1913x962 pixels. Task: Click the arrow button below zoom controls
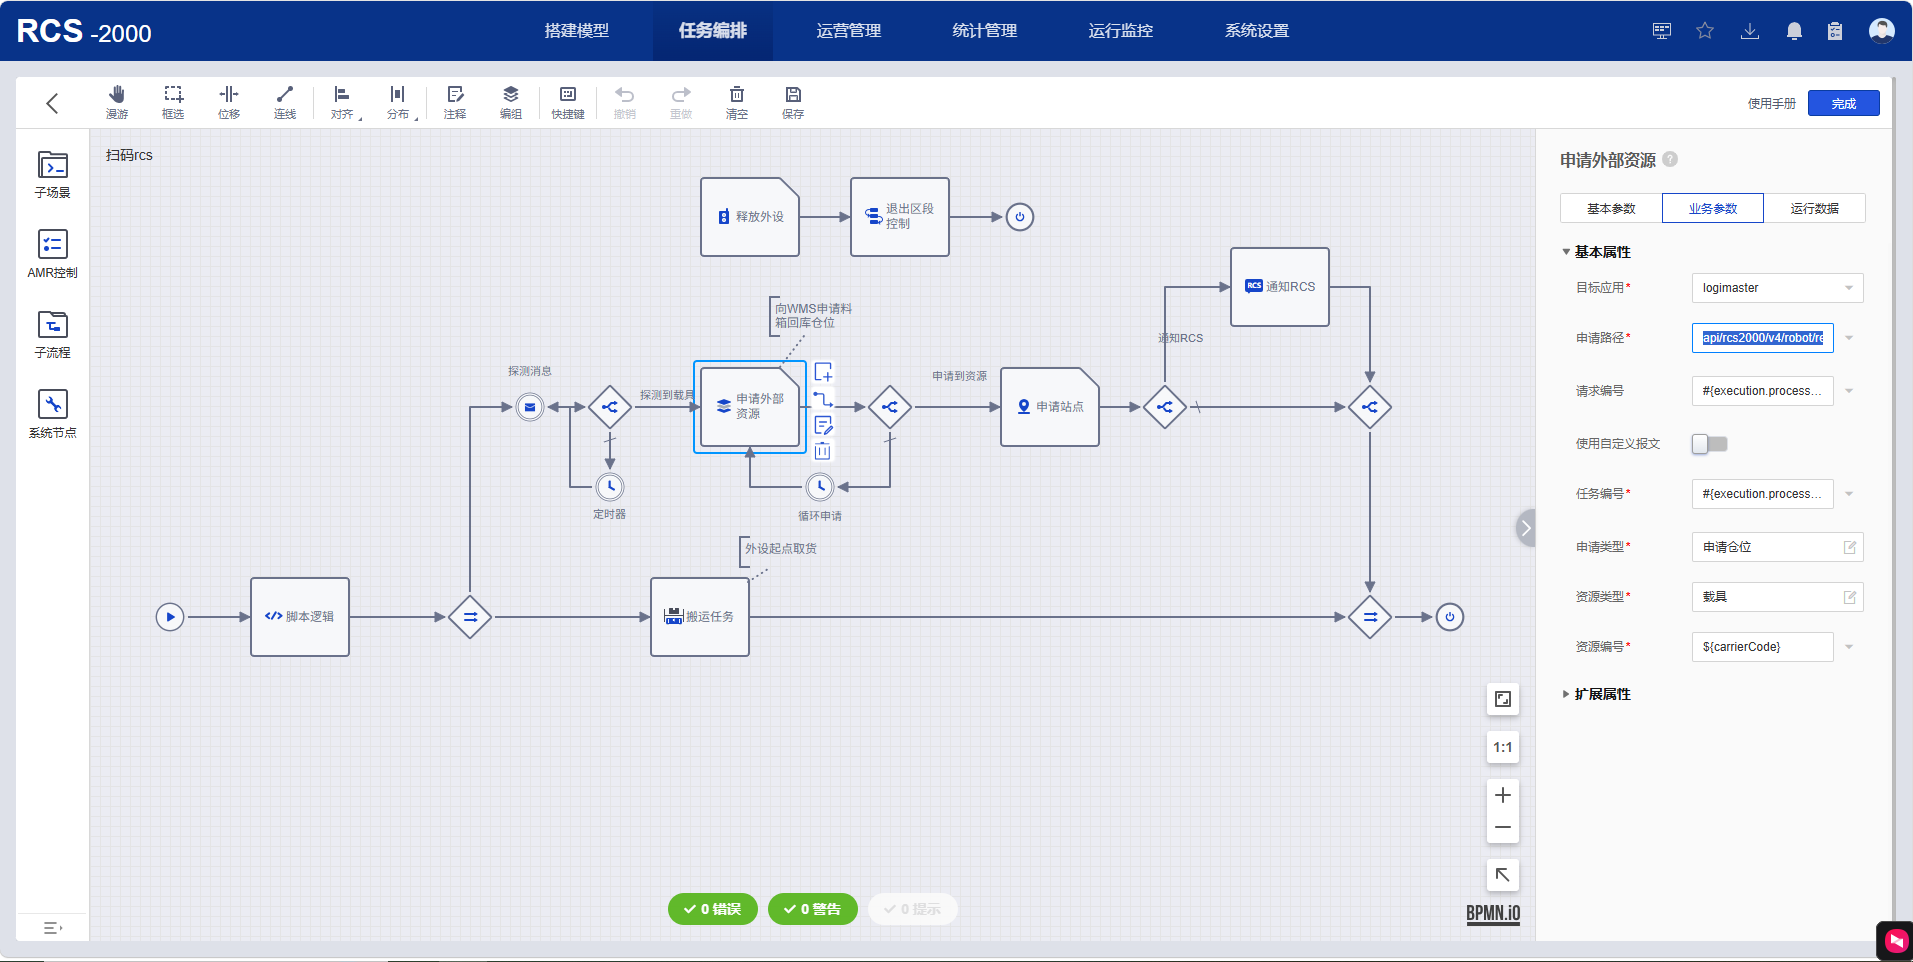1503,875
